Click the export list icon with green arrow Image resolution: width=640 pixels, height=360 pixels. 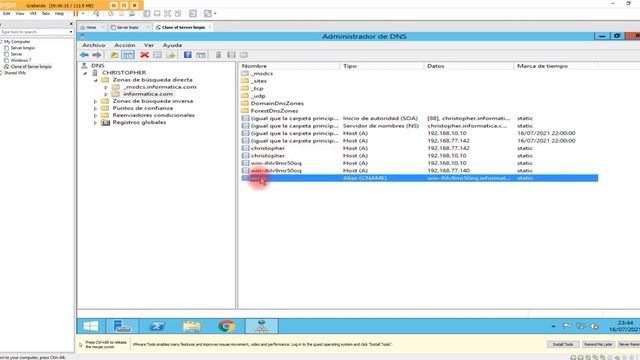[171, 55]
